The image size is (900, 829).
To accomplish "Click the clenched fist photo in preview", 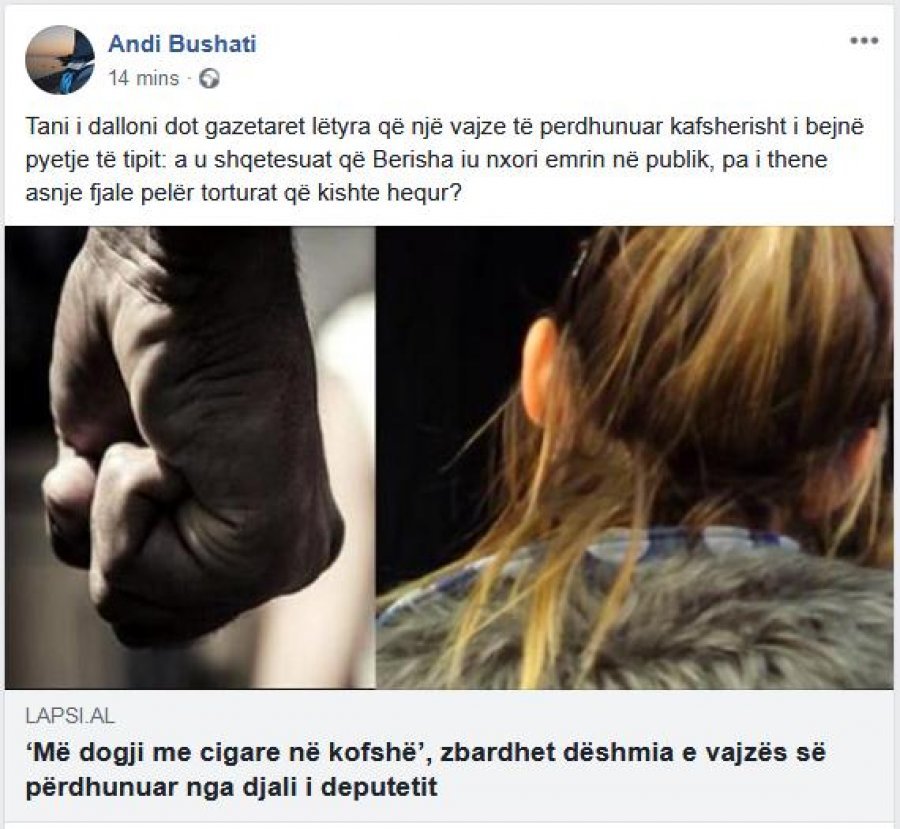I will coord(190,458).
